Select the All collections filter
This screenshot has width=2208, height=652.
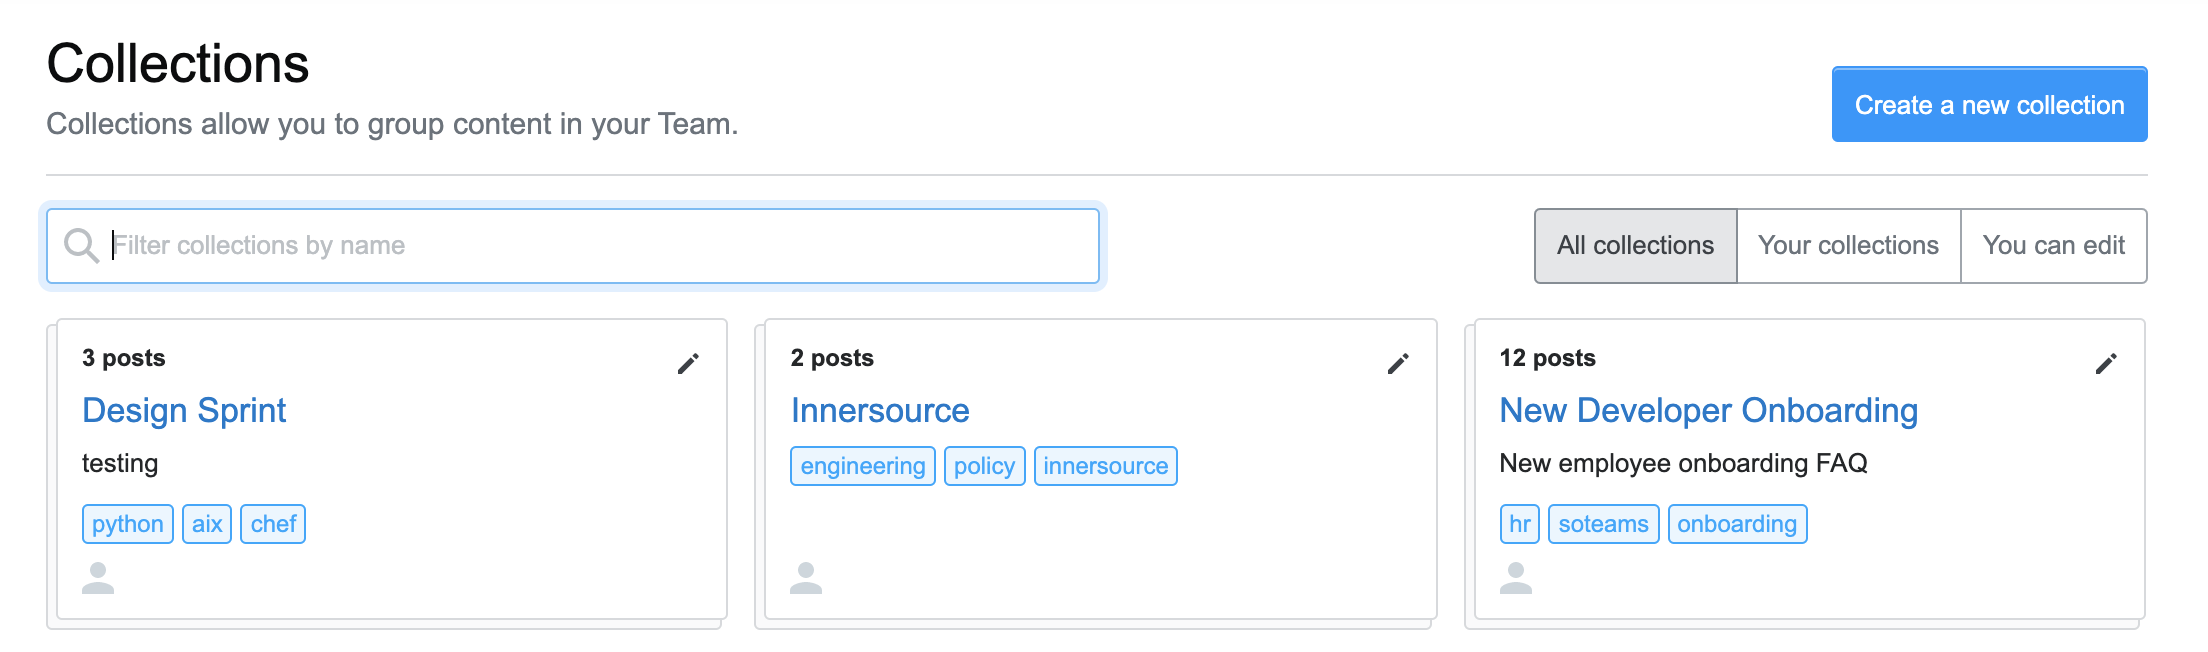pyautogui.click(x=1636, y=246)
